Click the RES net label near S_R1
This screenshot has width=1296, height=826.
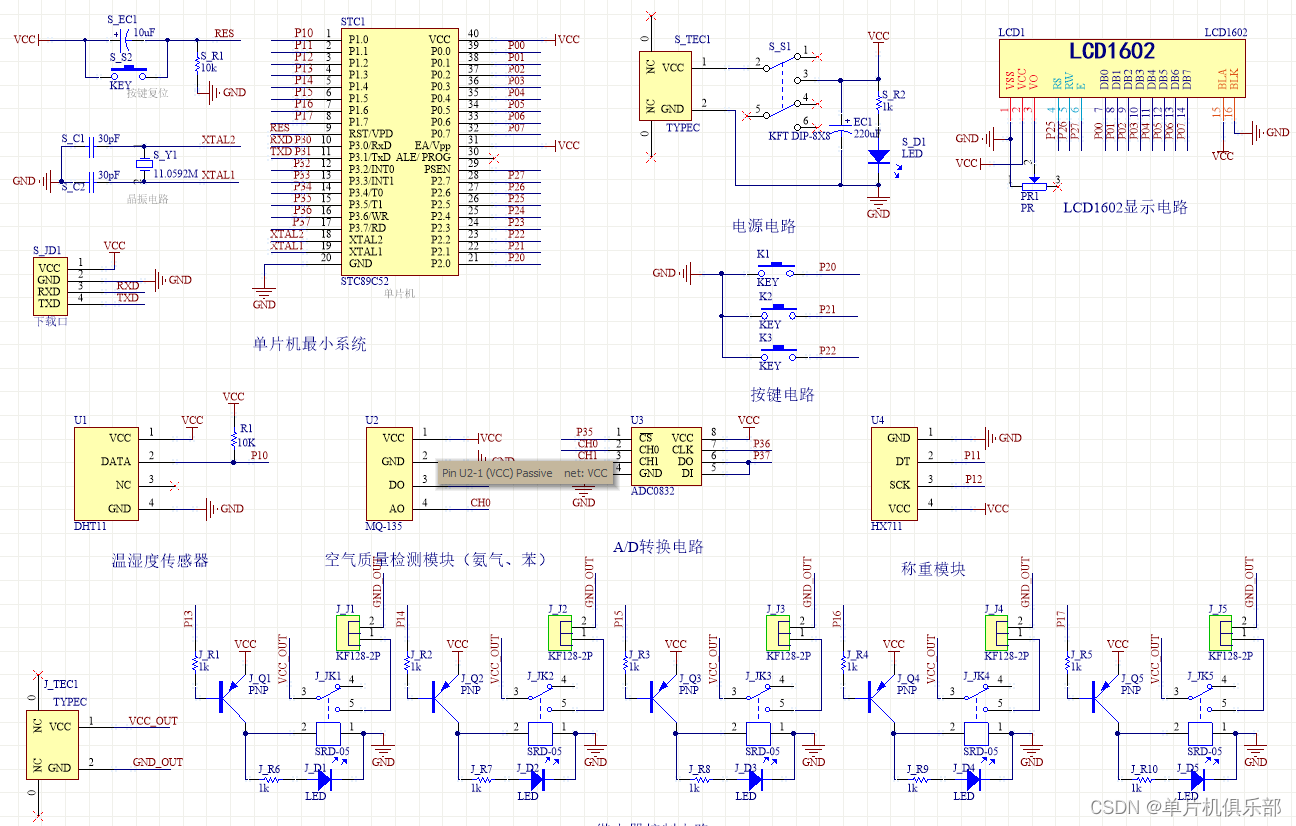coord(225,34)
